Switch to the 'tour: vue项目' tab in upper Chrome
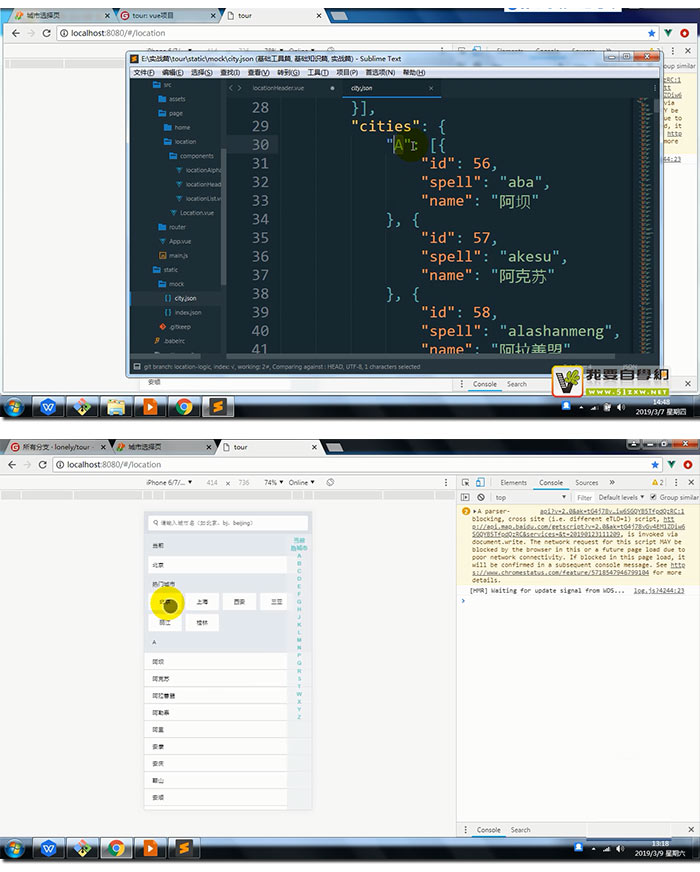700x872 pixels. click(x=167, y=16)
